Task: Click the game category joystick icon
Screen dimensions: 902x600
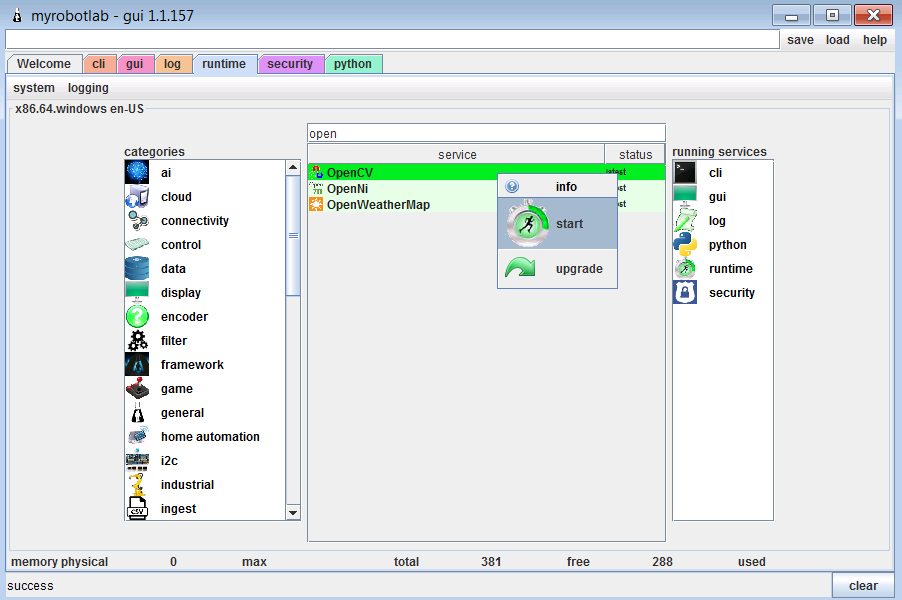Action: tap(137, 388)
